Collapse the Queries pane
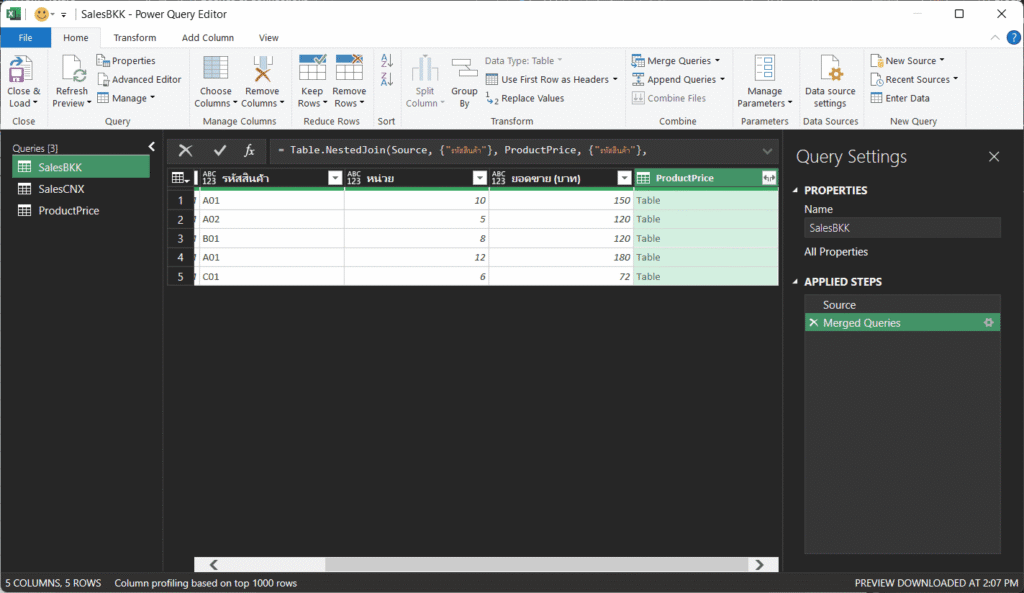 (152, 147)
